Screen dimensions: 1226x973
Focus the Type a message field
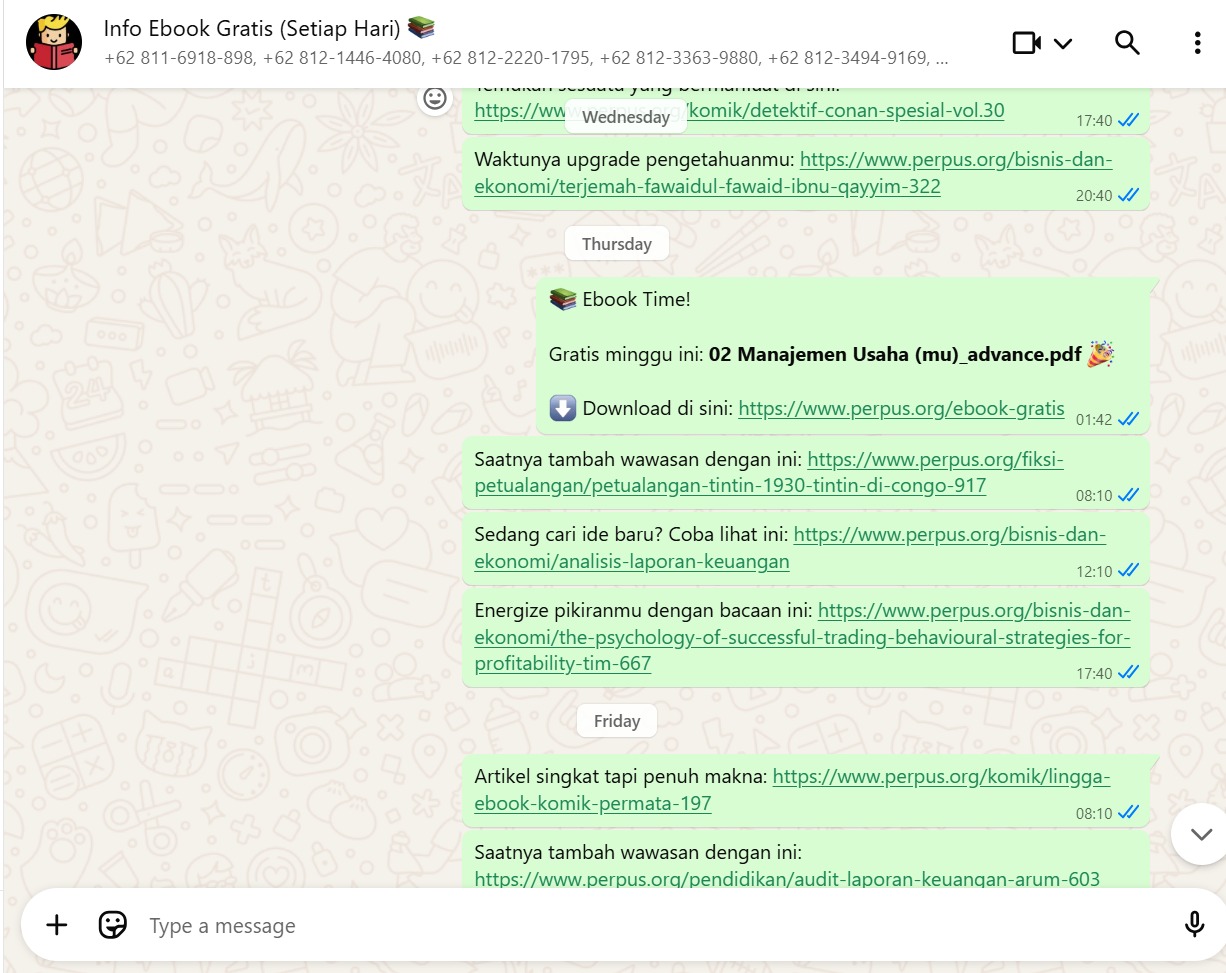point(650,926)
